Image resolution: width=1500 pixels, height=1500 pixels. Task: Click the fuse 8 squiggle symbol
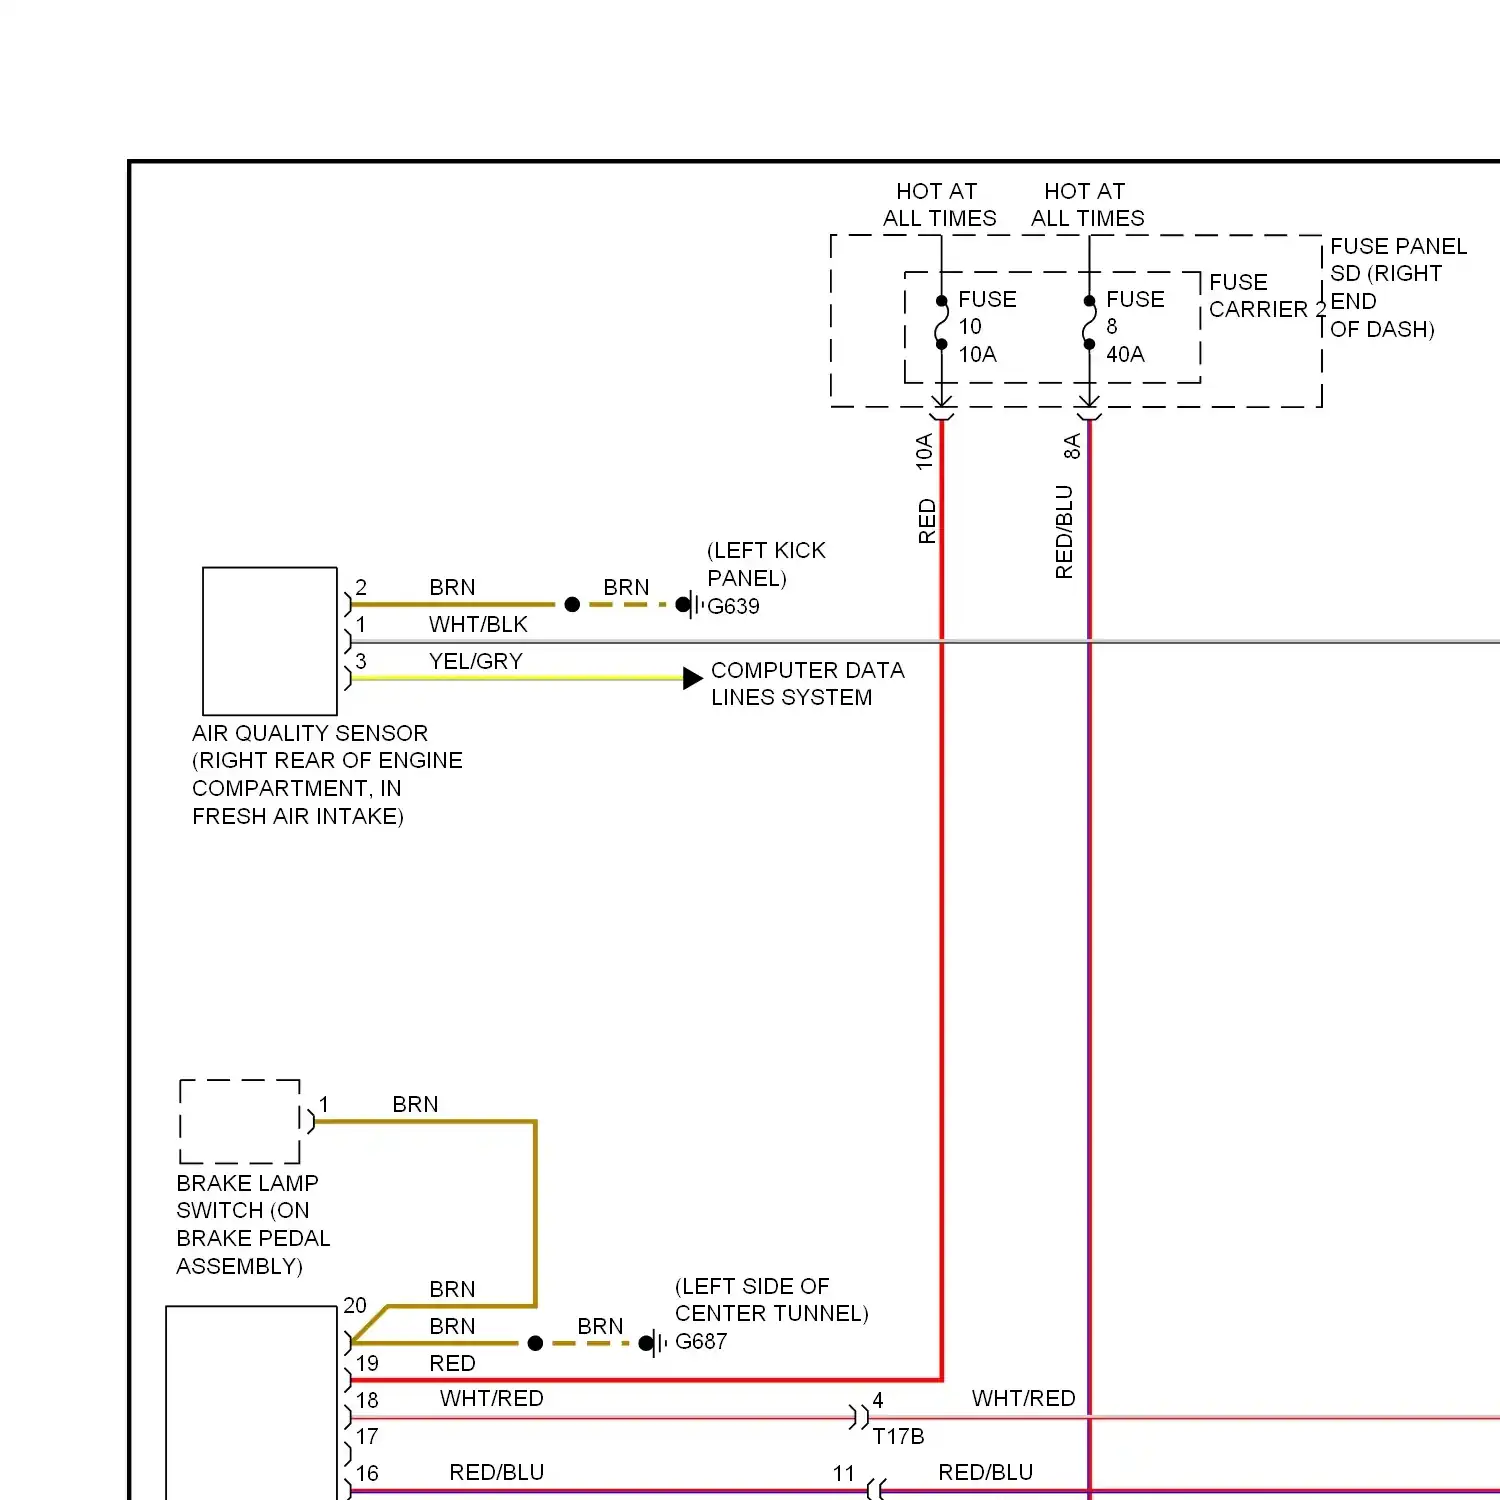(x=1089, y=322)
